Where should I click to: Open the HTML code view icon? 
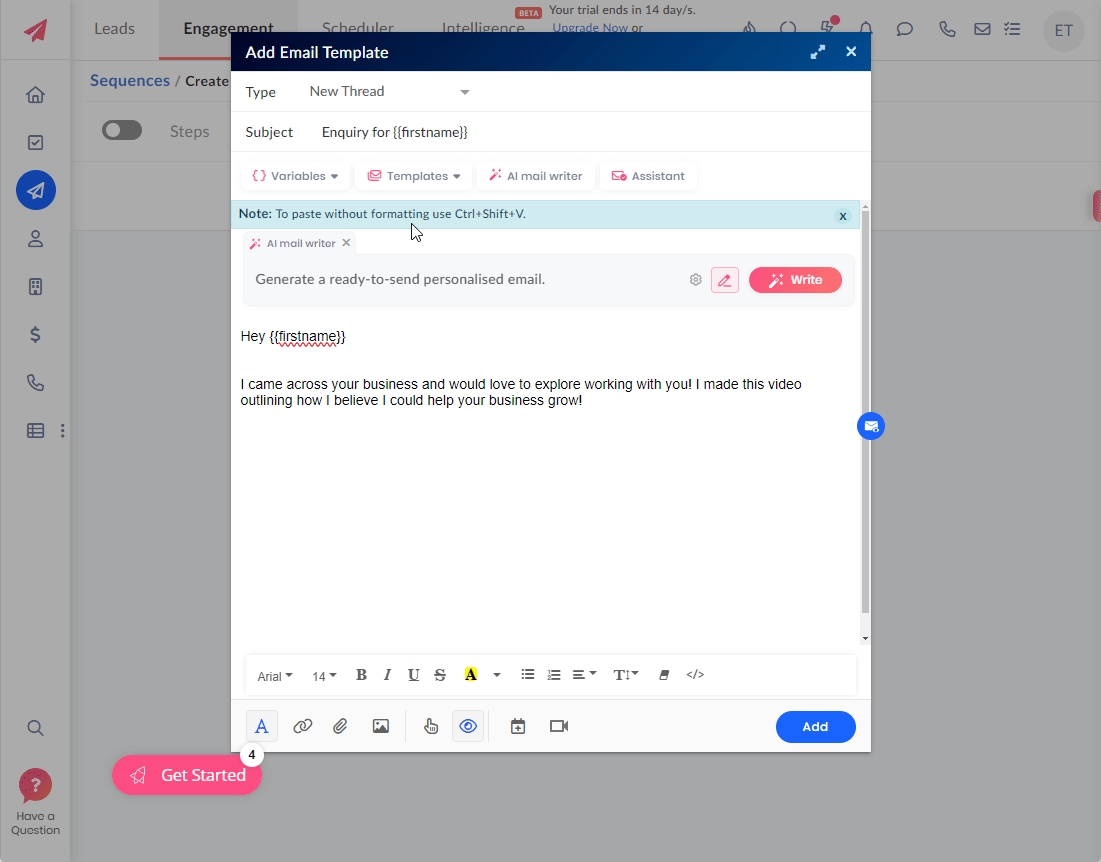click(x=695, y=675)
